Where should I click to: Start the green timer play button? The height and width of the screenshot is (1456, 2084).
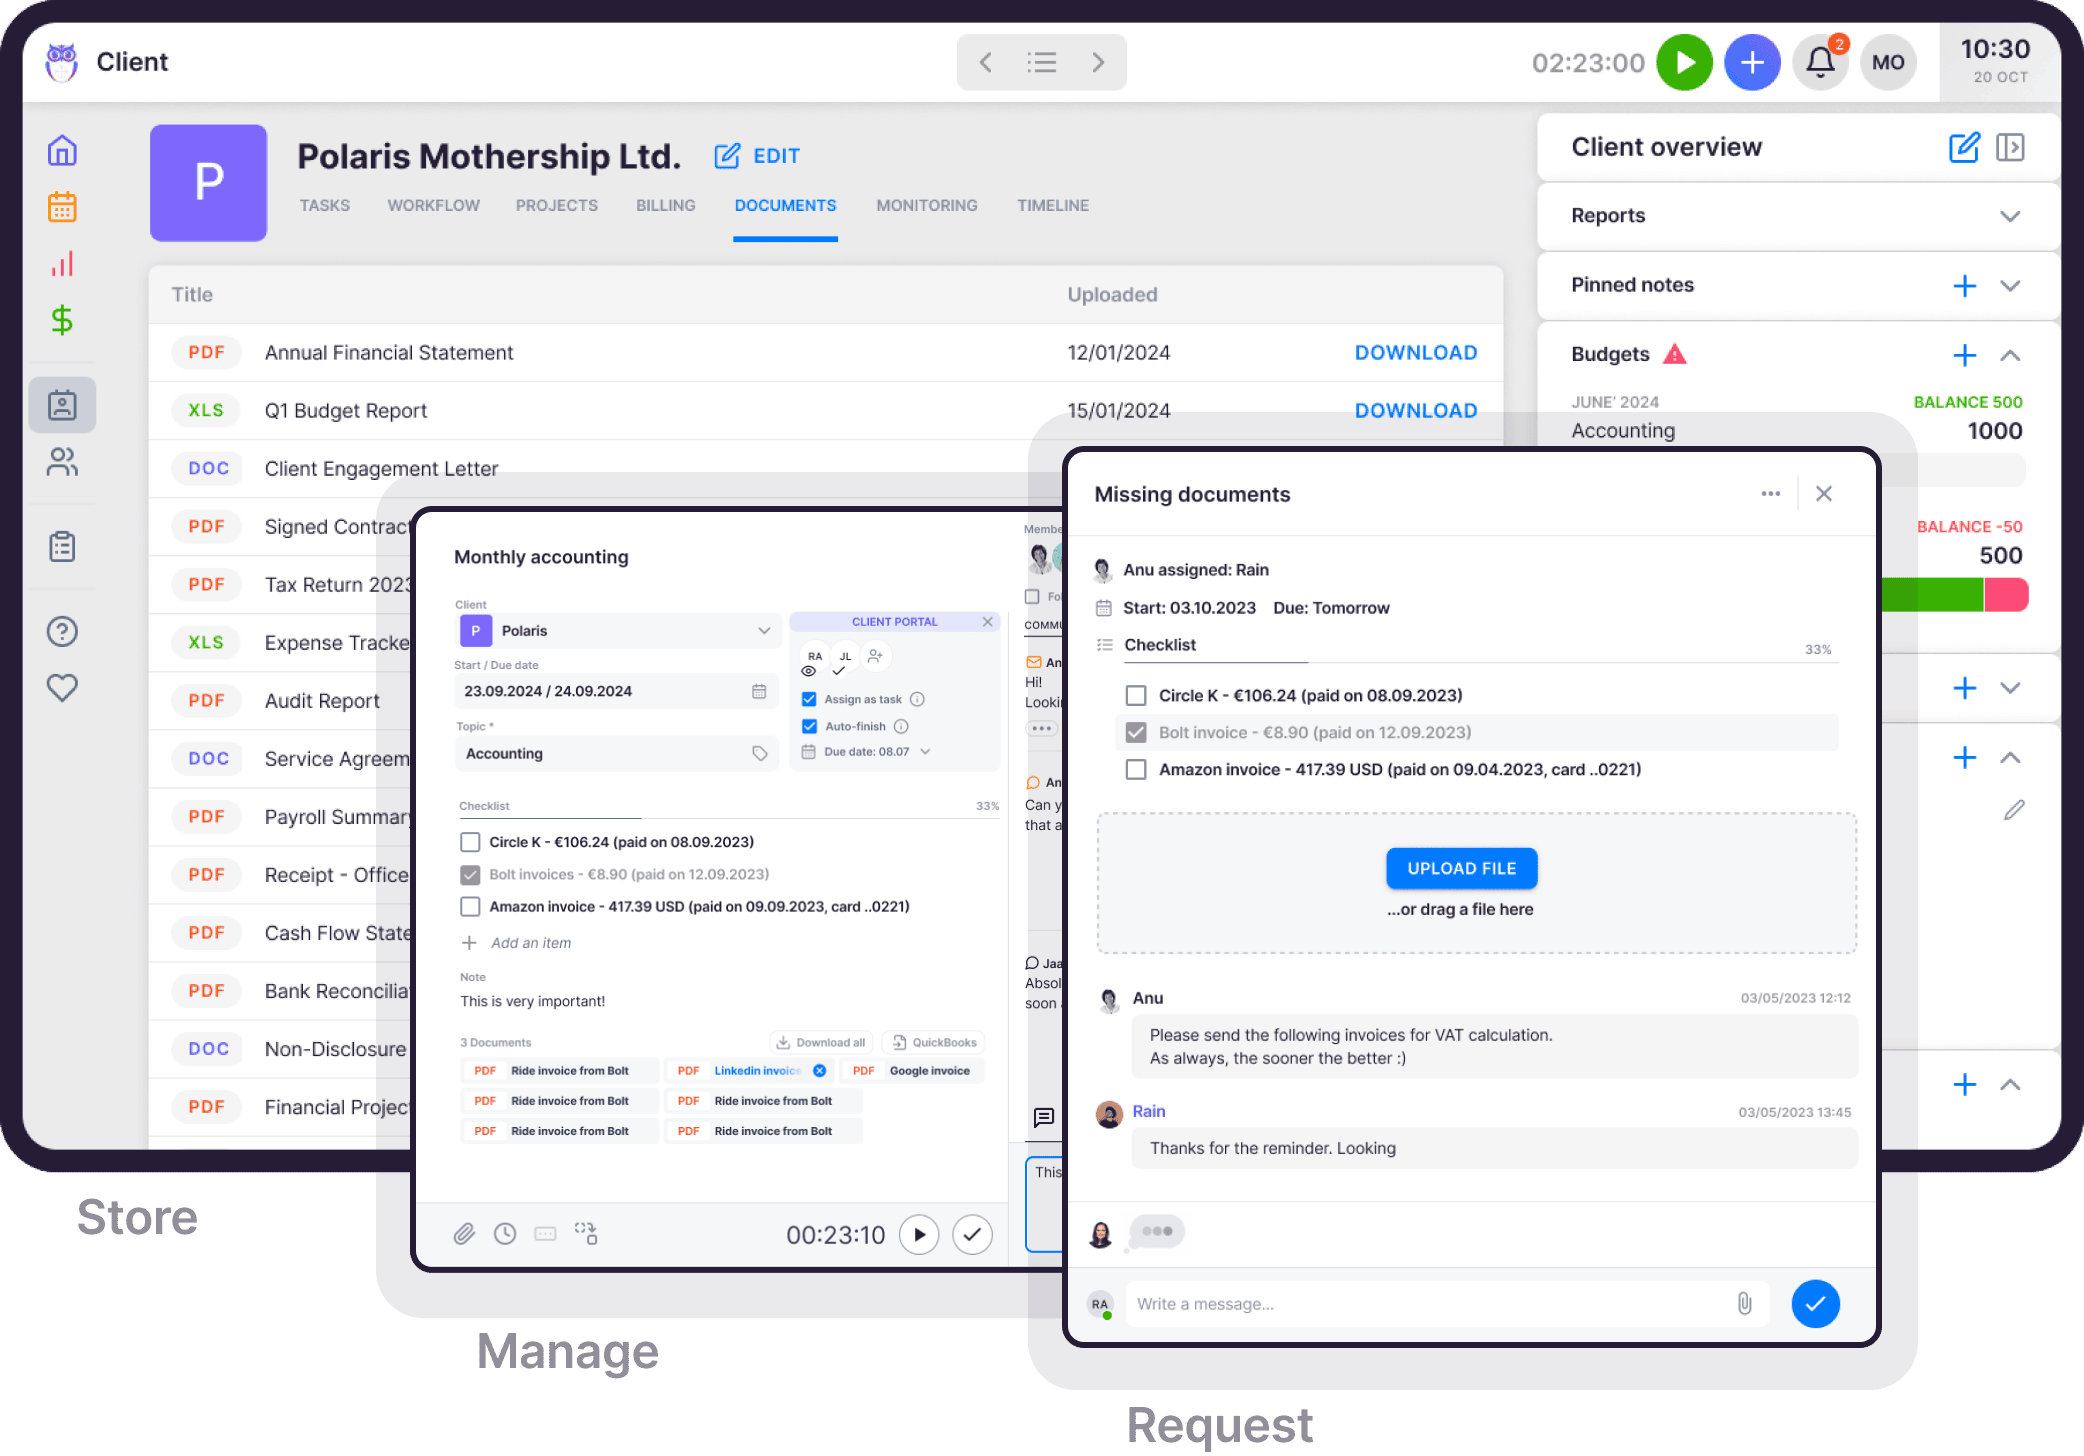(x=1685, y=62)
